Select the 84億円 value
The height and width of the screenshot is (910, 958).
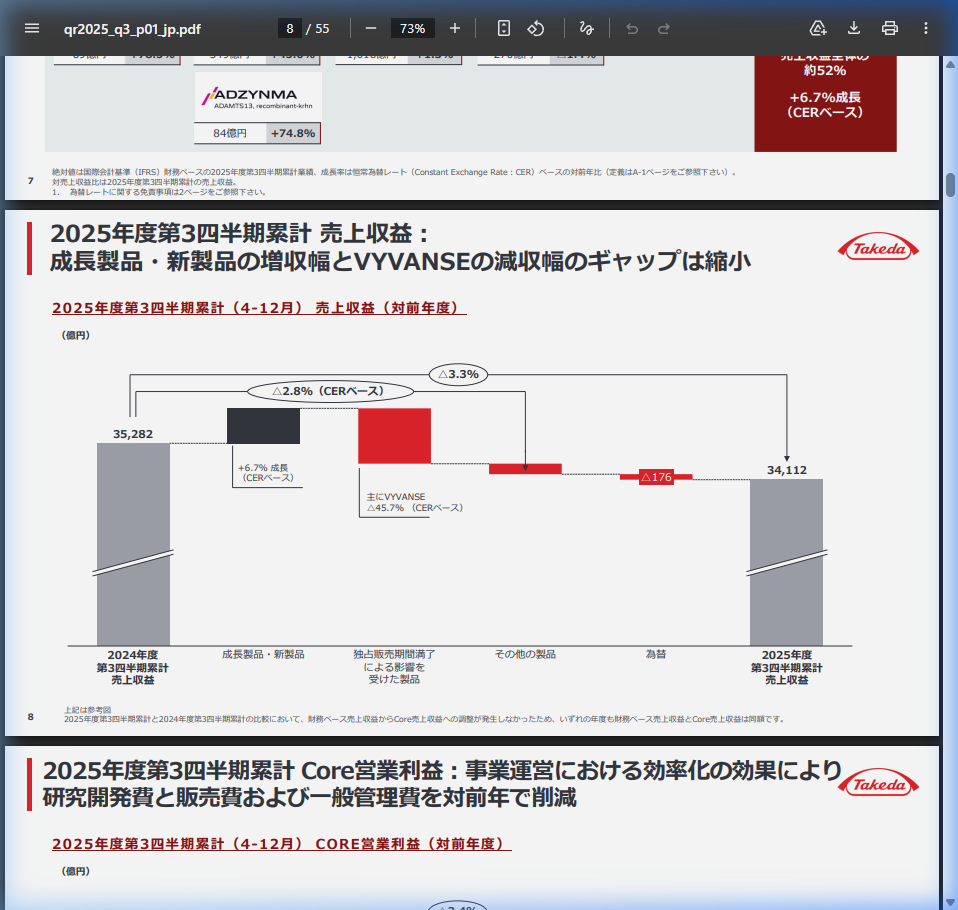click(x=230, y=133)
